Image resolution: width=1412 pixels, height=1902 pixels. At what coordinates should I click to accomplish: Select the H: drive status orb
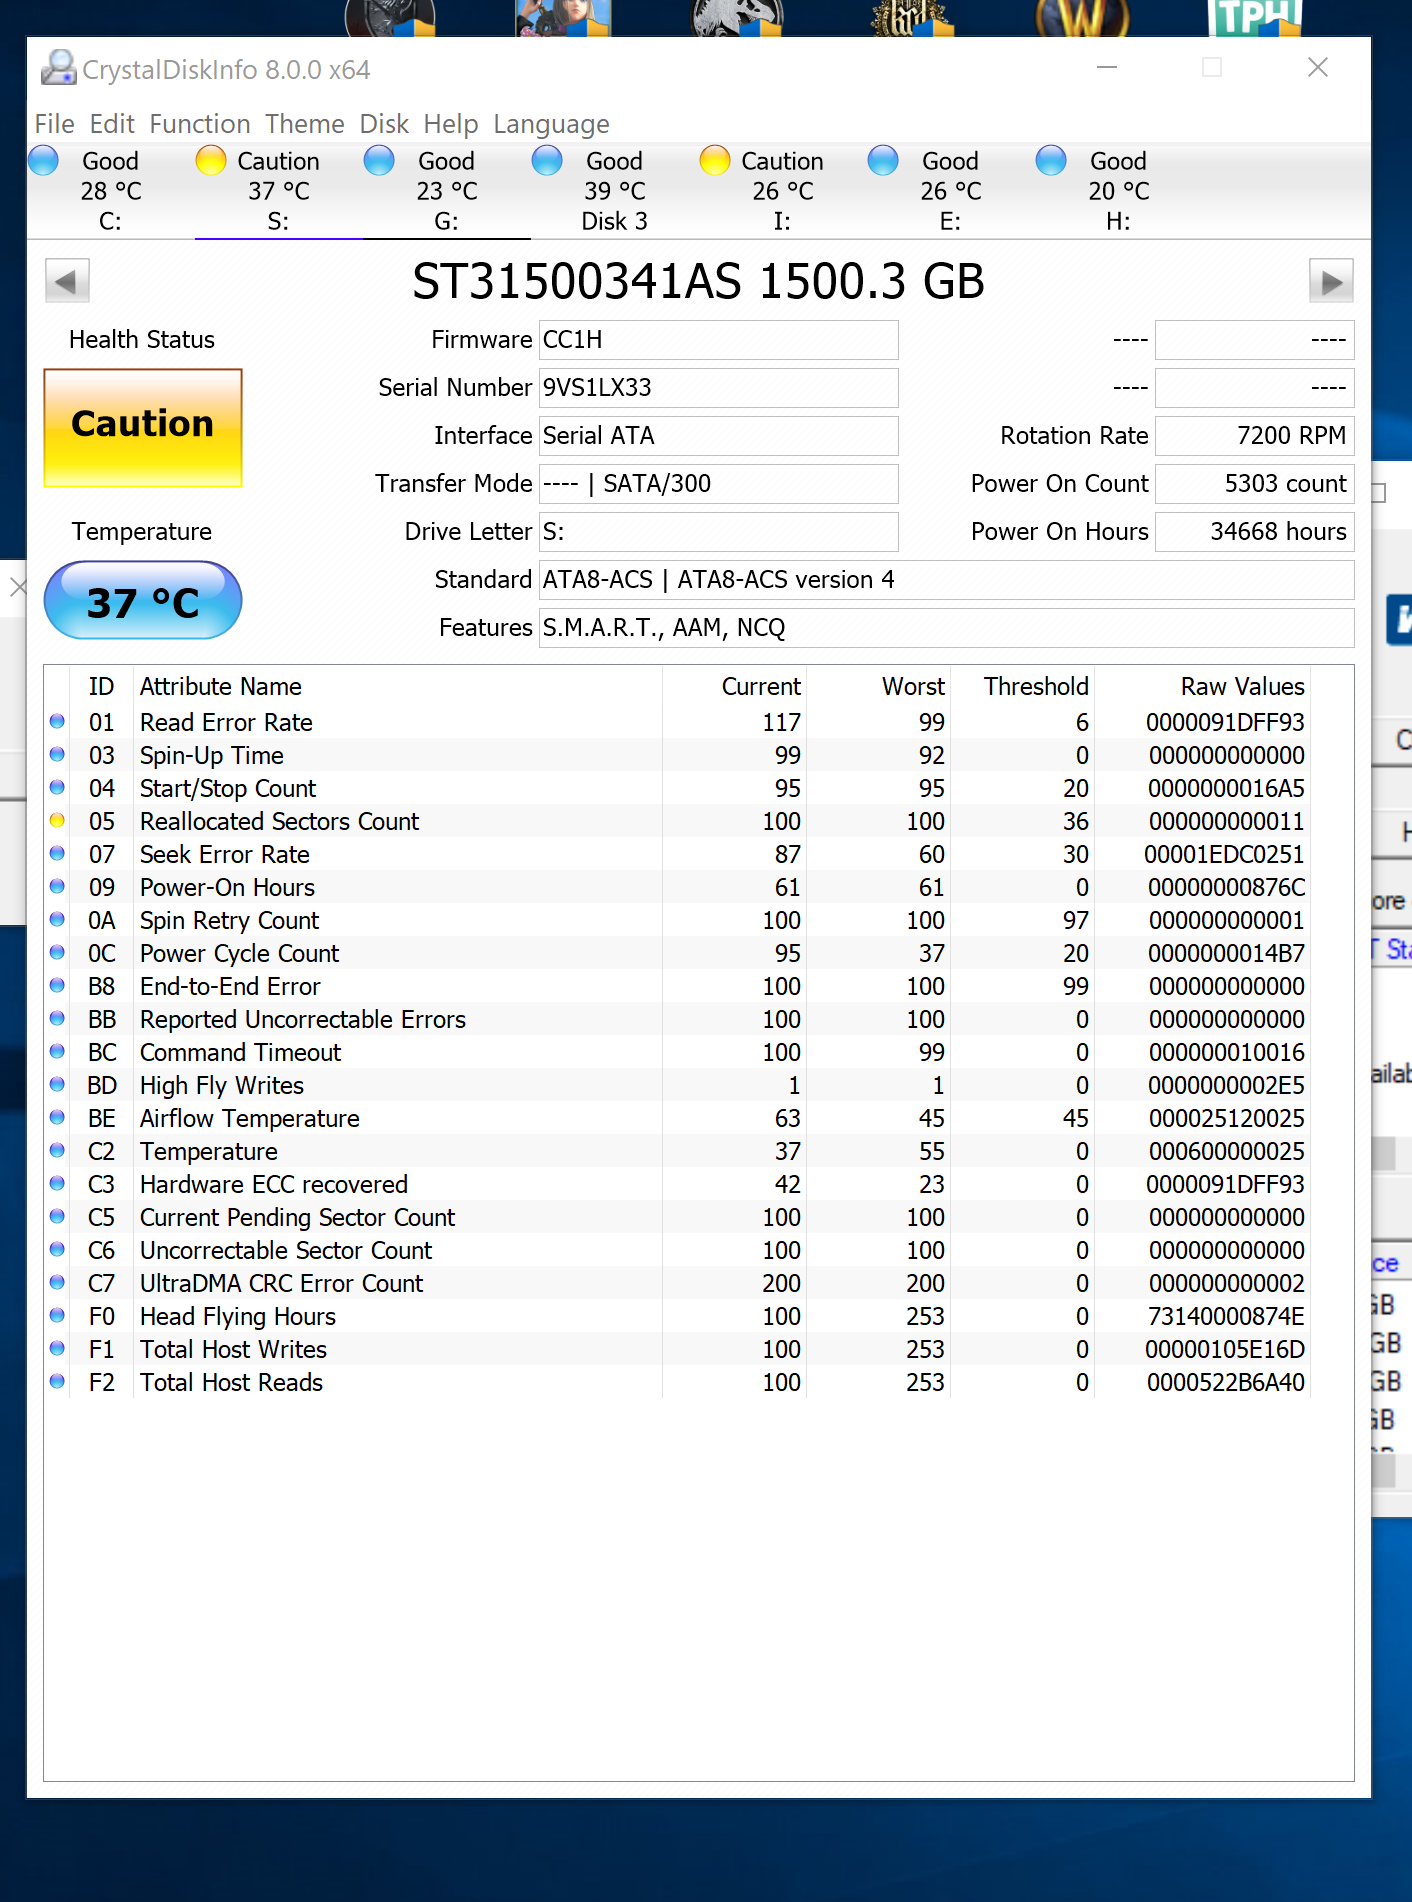click(1051, 160)
